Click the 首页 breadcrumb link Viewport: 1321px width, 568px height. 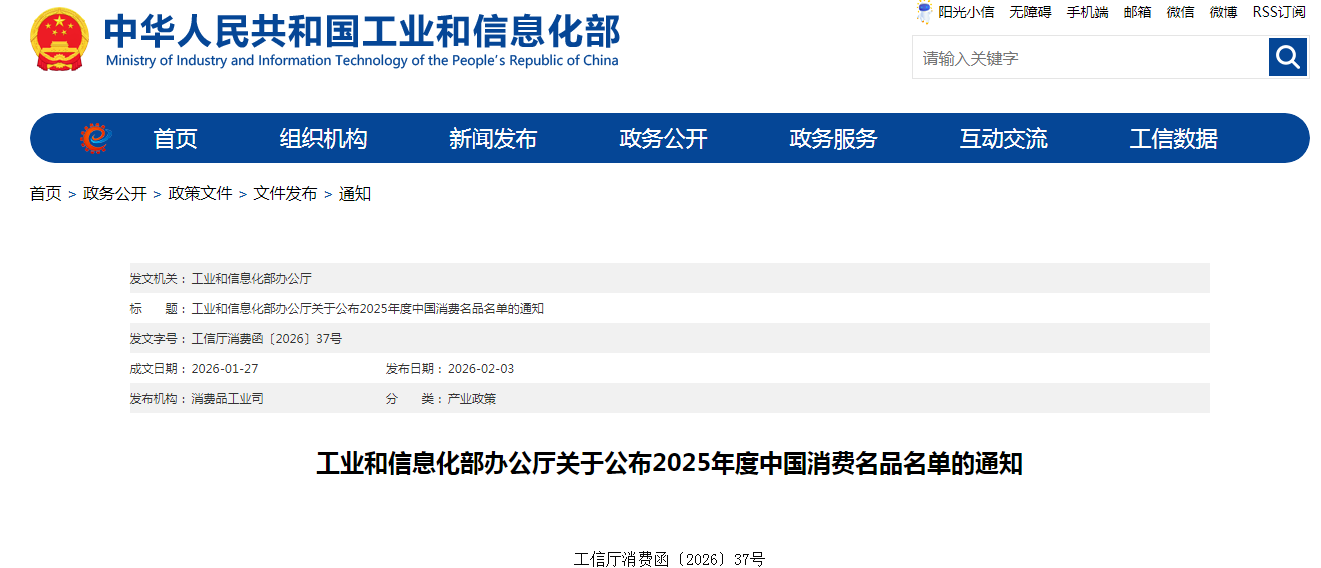(45, 193)
